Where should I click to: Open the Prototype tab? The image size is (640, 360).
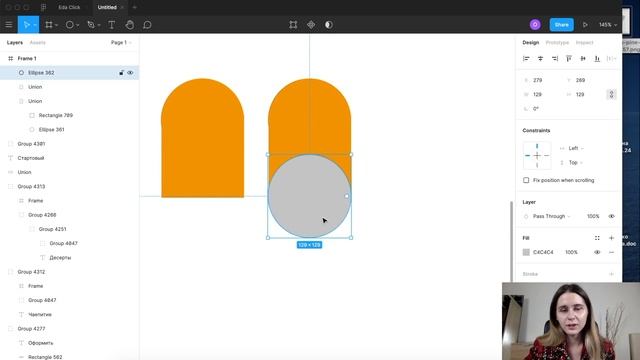(557, 42)
